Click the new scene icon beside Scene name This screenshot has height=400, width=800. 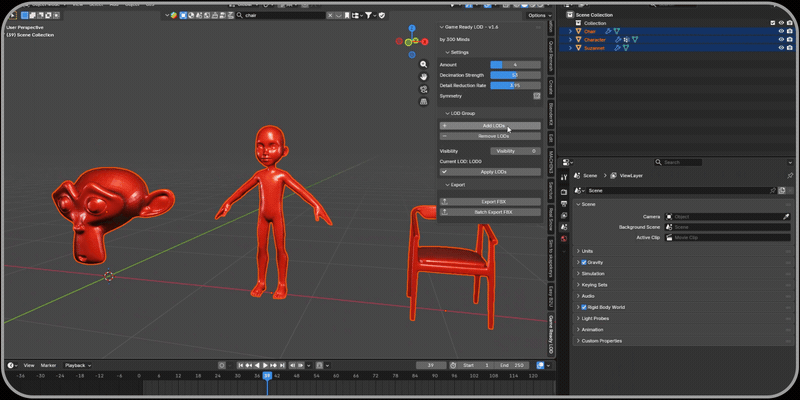(x=781, y=190)
